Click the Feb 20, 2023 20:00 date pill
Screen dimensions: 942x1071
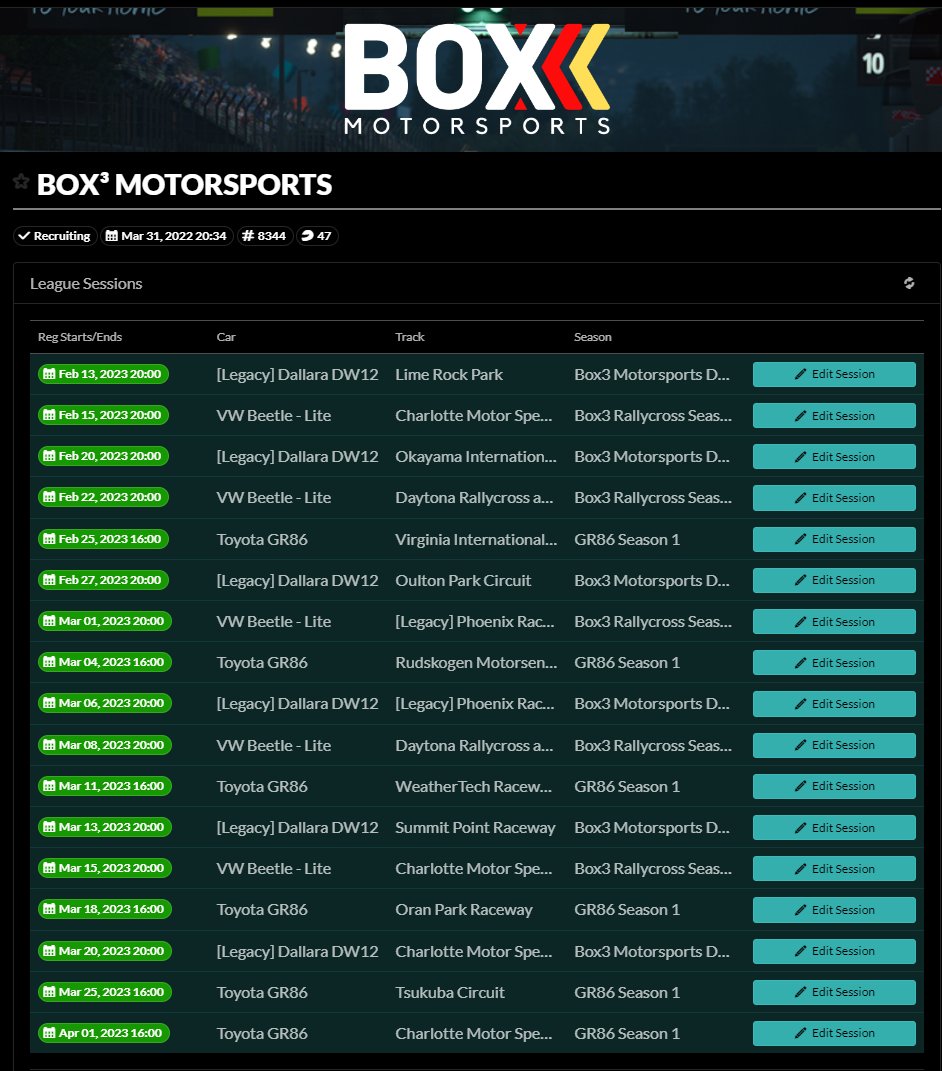click(x=103, y=456)
